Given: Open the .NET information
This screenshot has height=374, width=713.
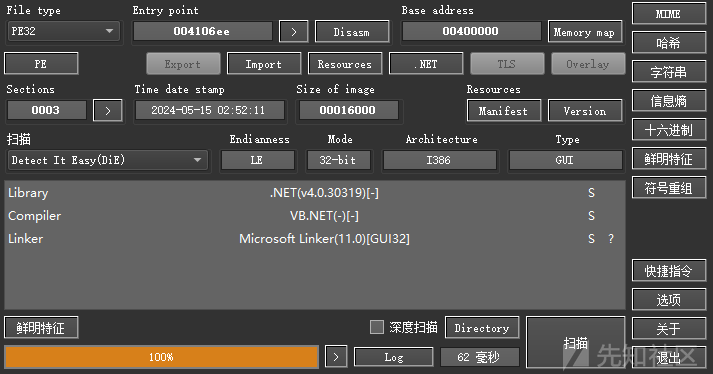Looking at the screenshot, I should 426,64.
